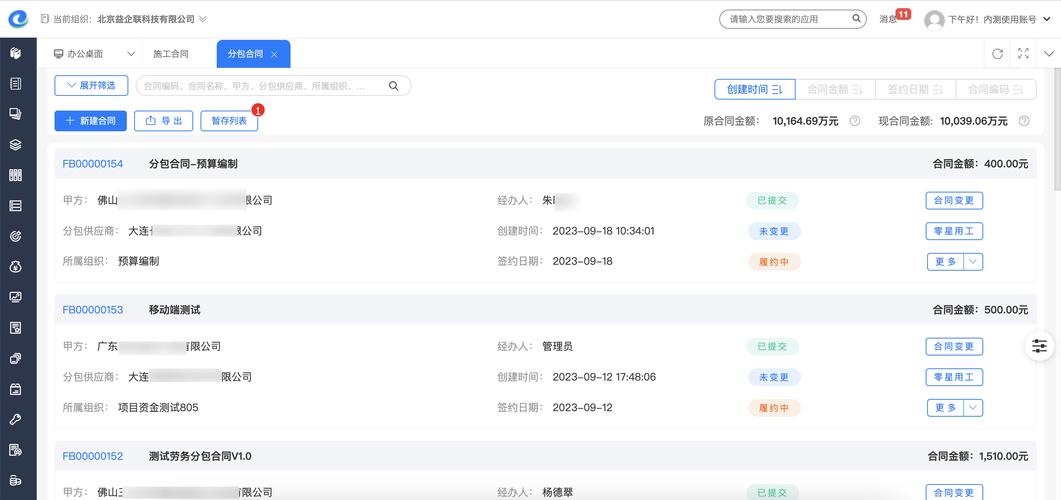Click 履约中 status tag of FB00000154
This screenshot has height=500, width=1061.
click(x=774, y=262)
